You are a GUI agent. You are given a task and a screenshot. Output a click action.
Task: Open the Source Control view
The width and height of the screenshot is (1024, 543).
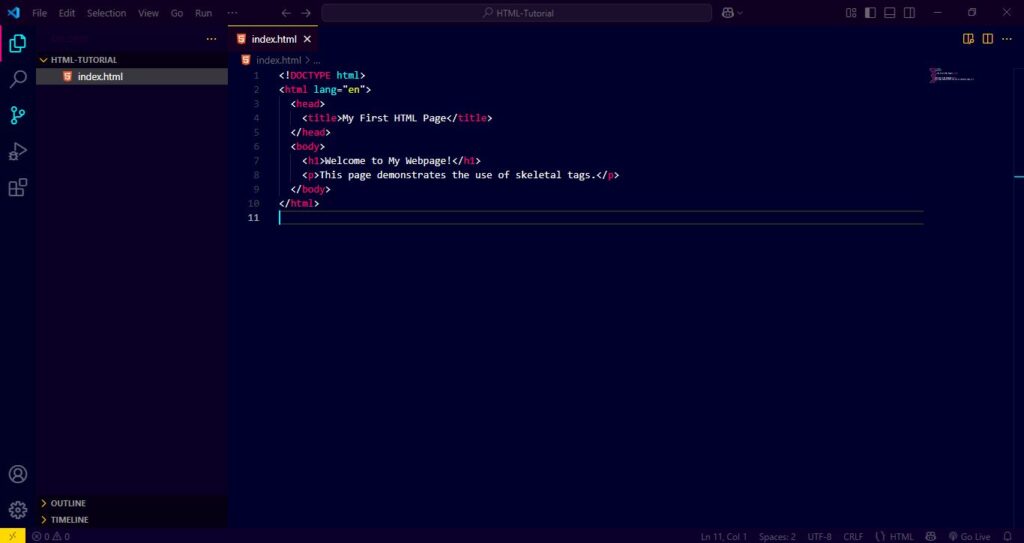(18, 116)
